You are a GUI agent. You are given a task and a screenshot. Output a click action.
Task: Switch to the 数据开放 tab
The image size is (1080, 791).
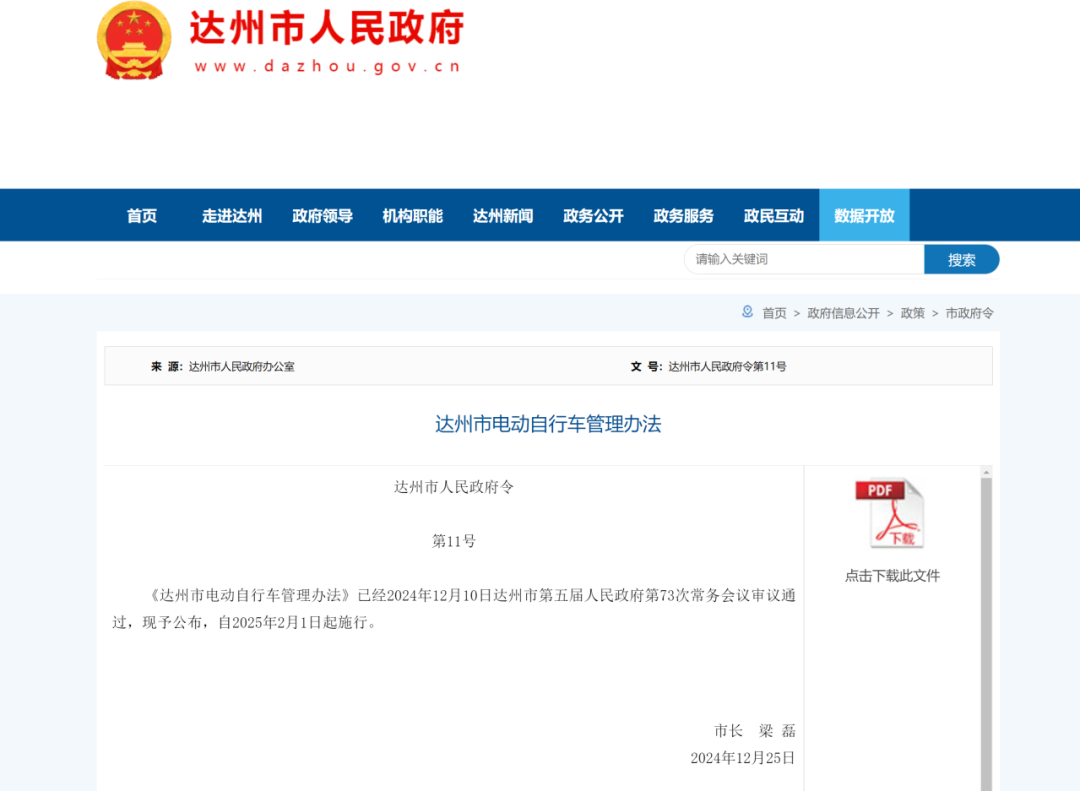(864, 214)
